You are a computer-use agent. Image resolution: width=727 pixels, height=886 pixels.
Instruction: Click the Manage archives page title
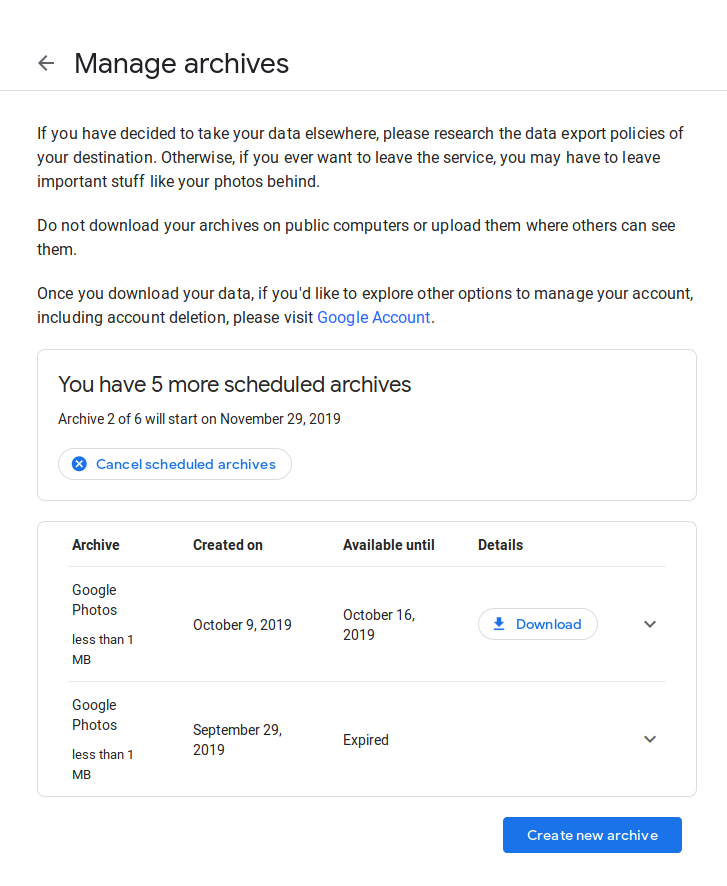point(181,63)
